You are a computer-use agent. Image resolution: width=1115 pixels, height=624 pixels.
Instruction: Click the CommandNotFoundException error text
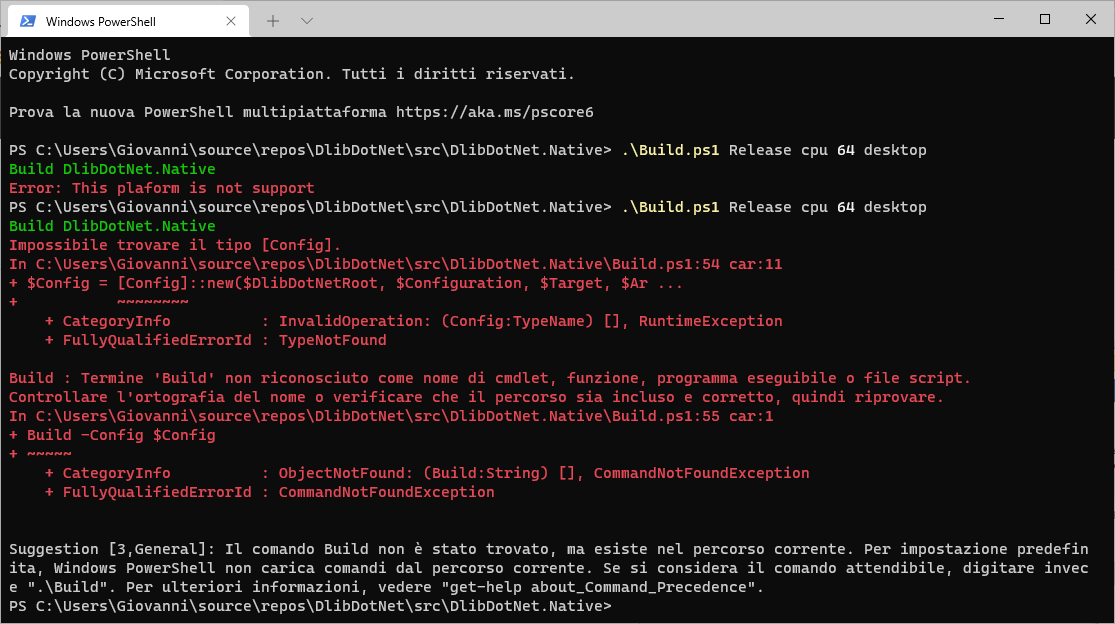pyautogui.click(x=385, y=492)
